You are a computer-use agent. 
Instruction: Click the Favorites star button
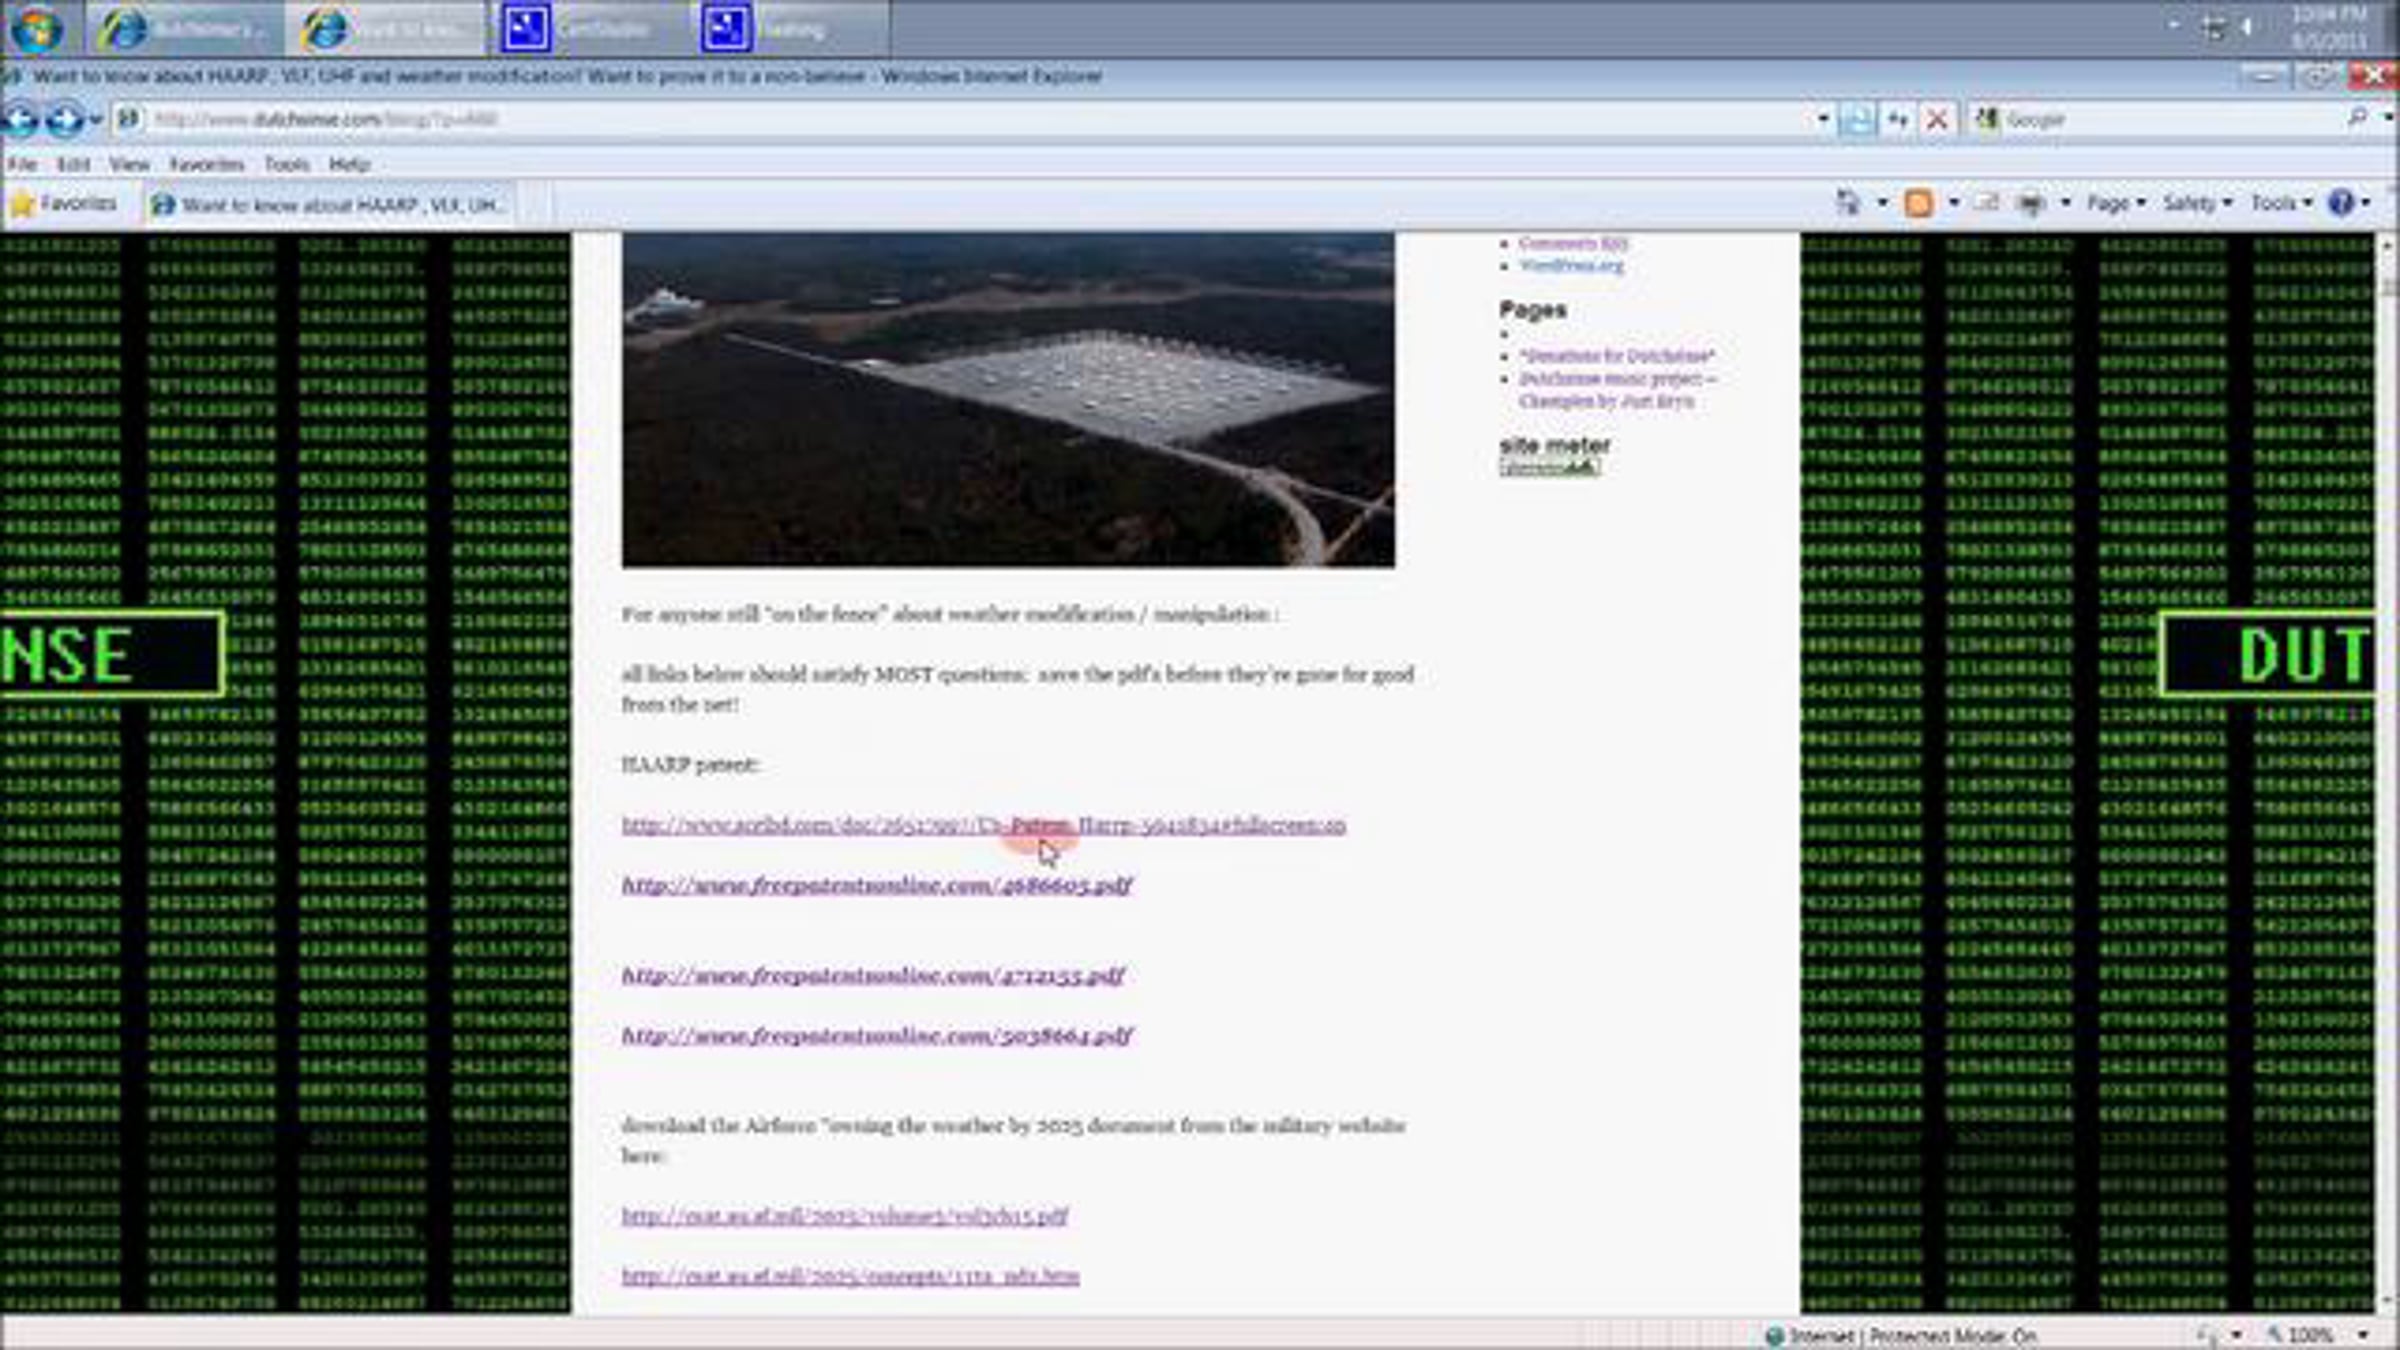coord(64,204)
